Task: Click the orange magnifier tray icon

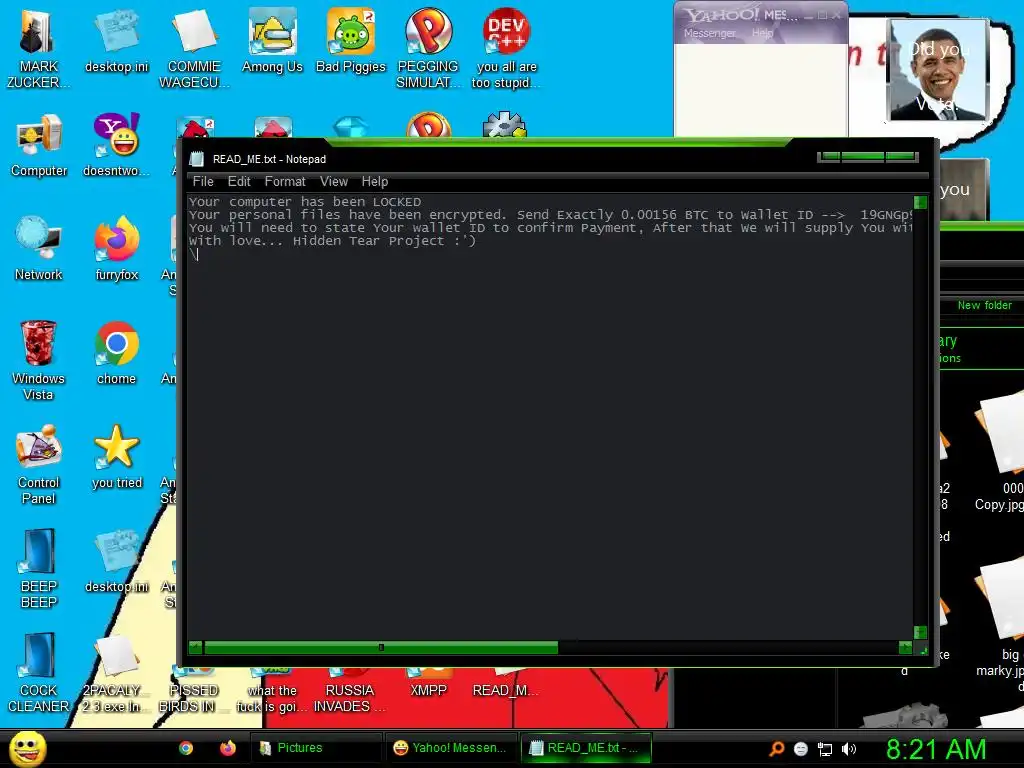Action: click(x=777, y=749)
